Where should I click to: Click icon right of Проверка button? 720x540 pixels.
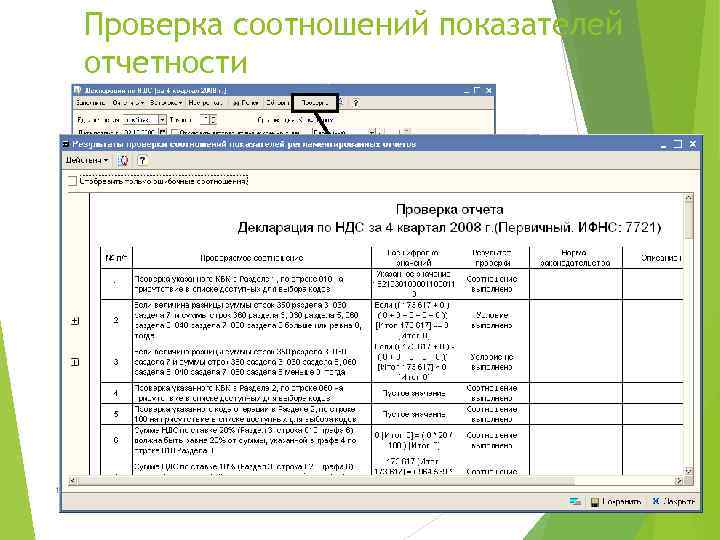tap(341, 103)
